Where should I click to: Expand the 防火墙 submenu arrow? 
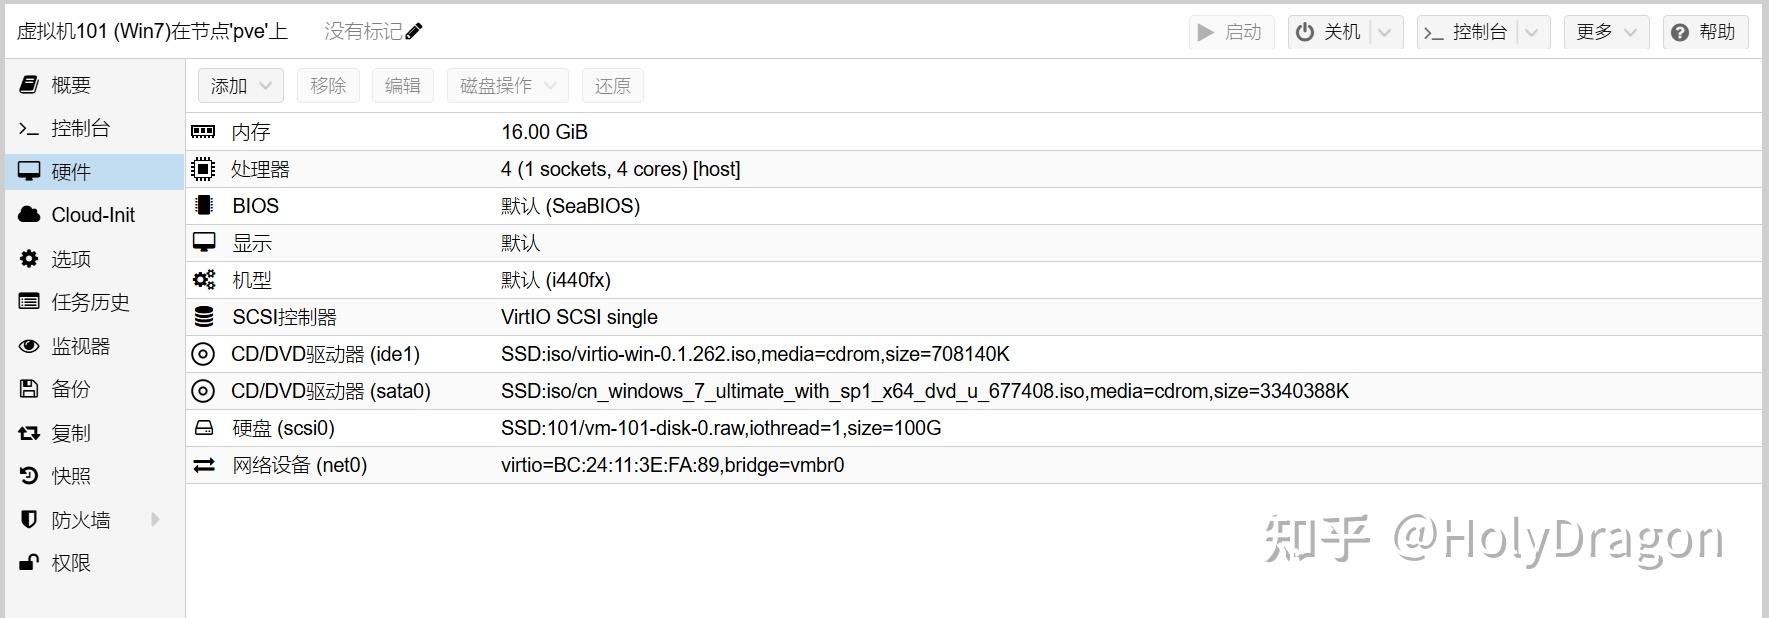pyautogui.click(x=155, y=520)
